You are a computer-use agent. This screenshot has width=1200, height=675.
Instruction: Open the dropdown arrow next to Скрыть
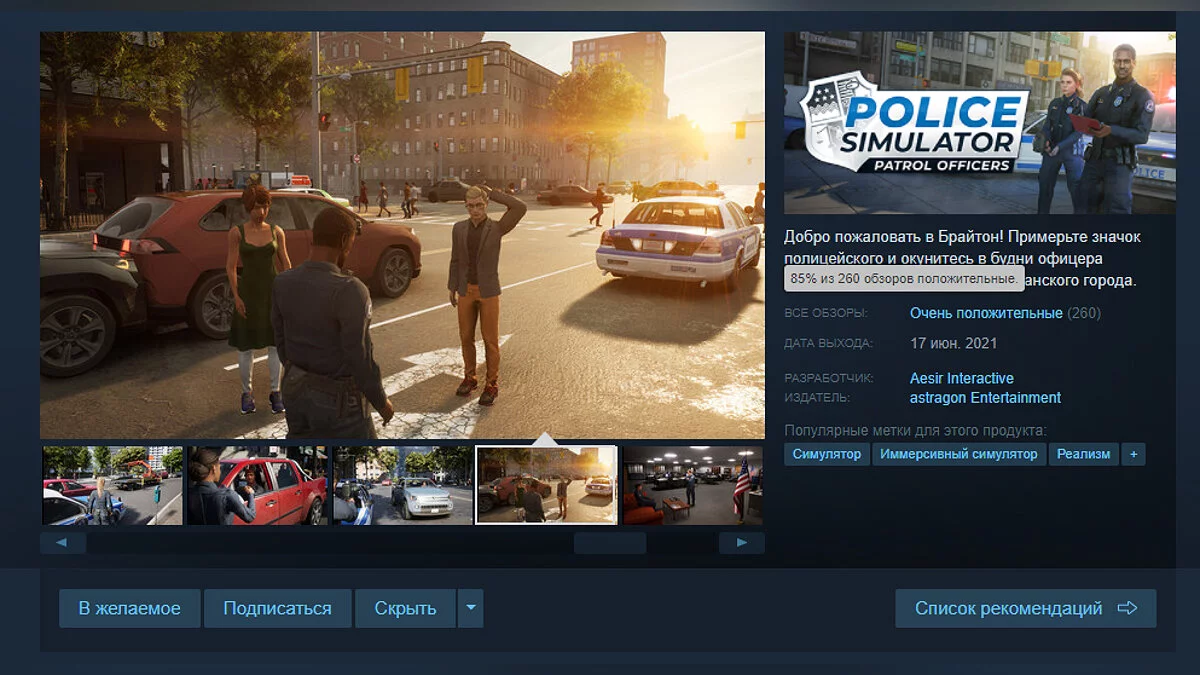470,608
